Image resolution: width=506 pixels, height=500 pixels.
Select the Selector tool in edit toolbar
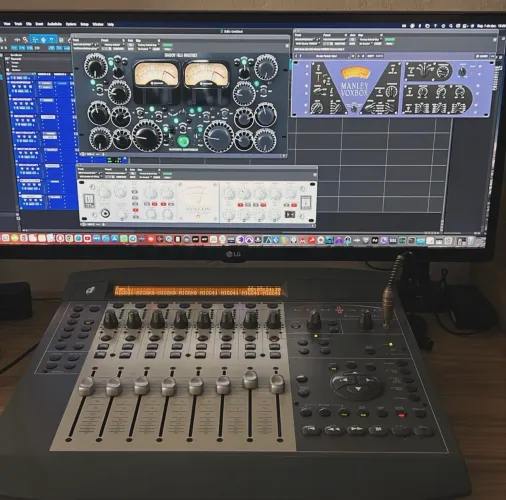43,40
